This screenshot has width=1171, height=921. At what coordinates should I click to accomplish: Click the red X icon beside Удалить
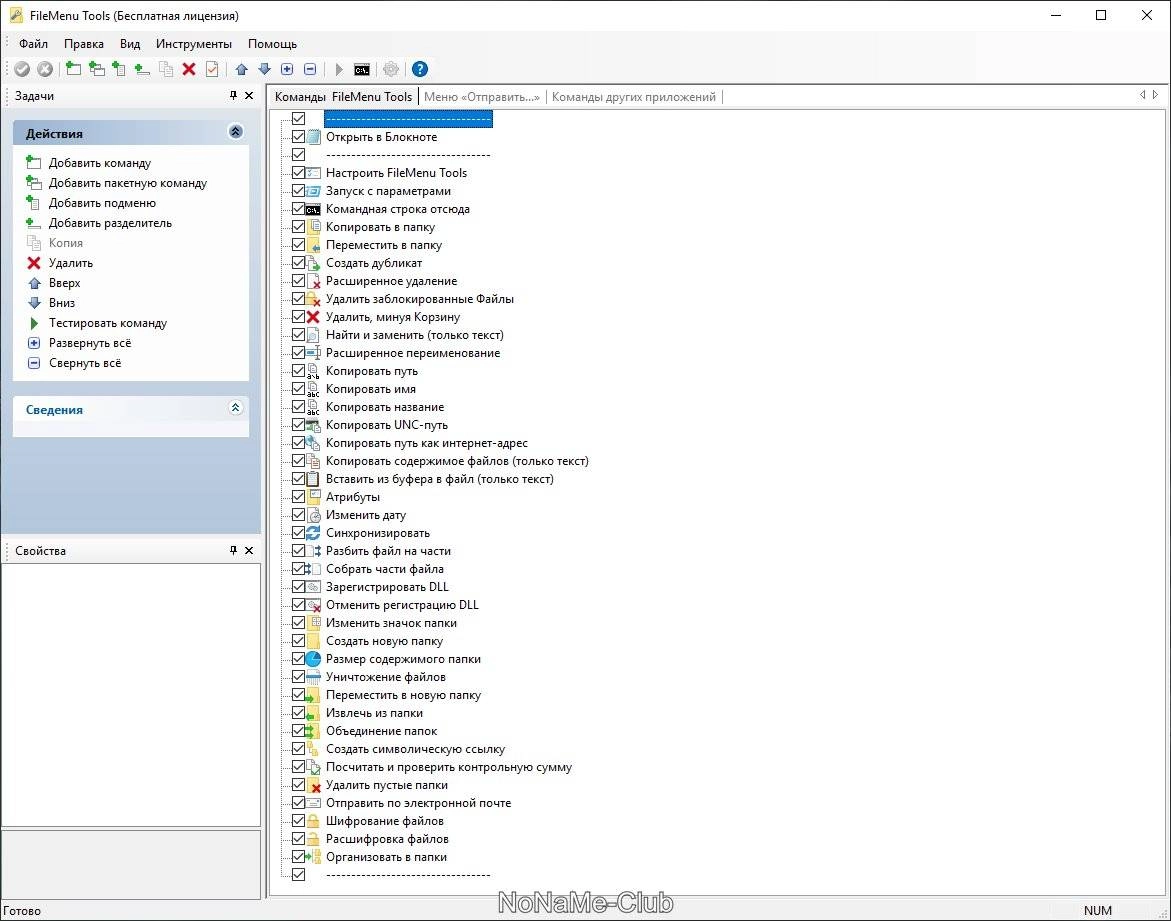[34, 263]
